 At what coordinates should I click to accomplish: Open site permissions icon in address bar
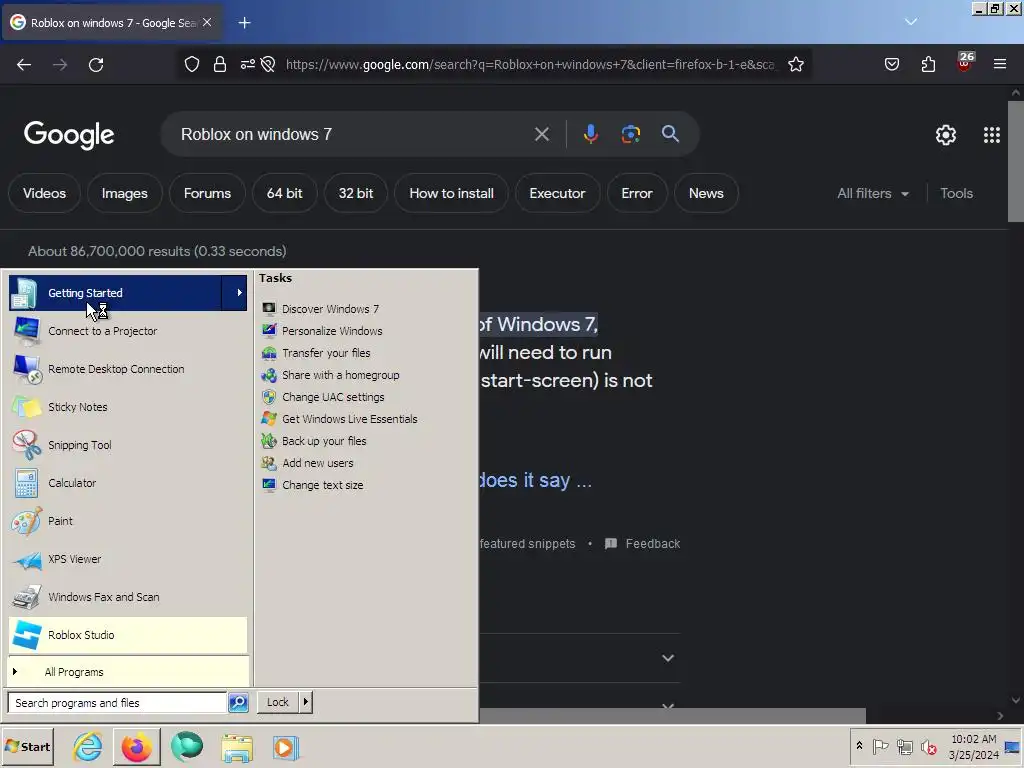pos(248,64)
